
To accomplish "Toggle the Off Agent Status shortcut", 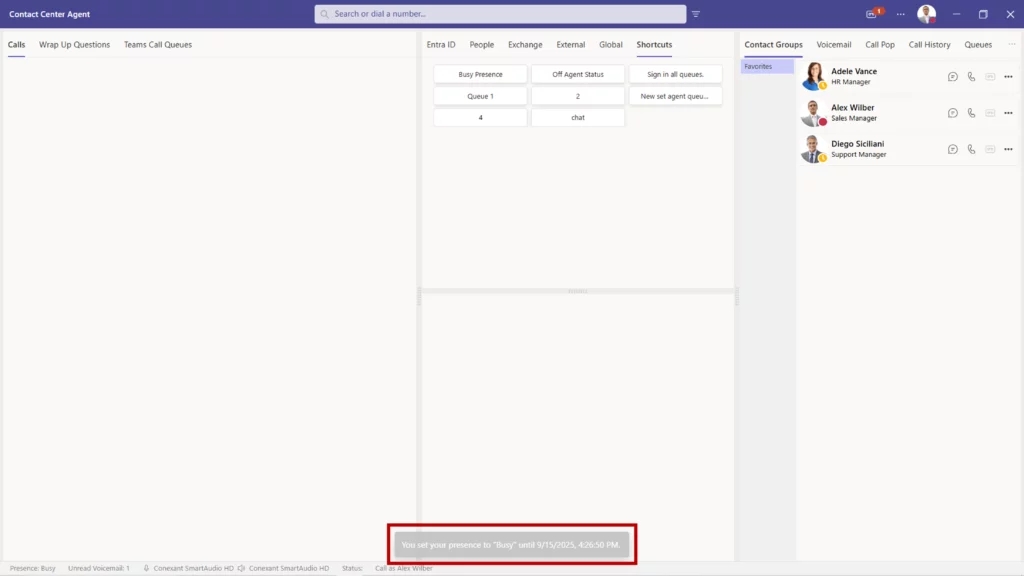I will point(578,74).
